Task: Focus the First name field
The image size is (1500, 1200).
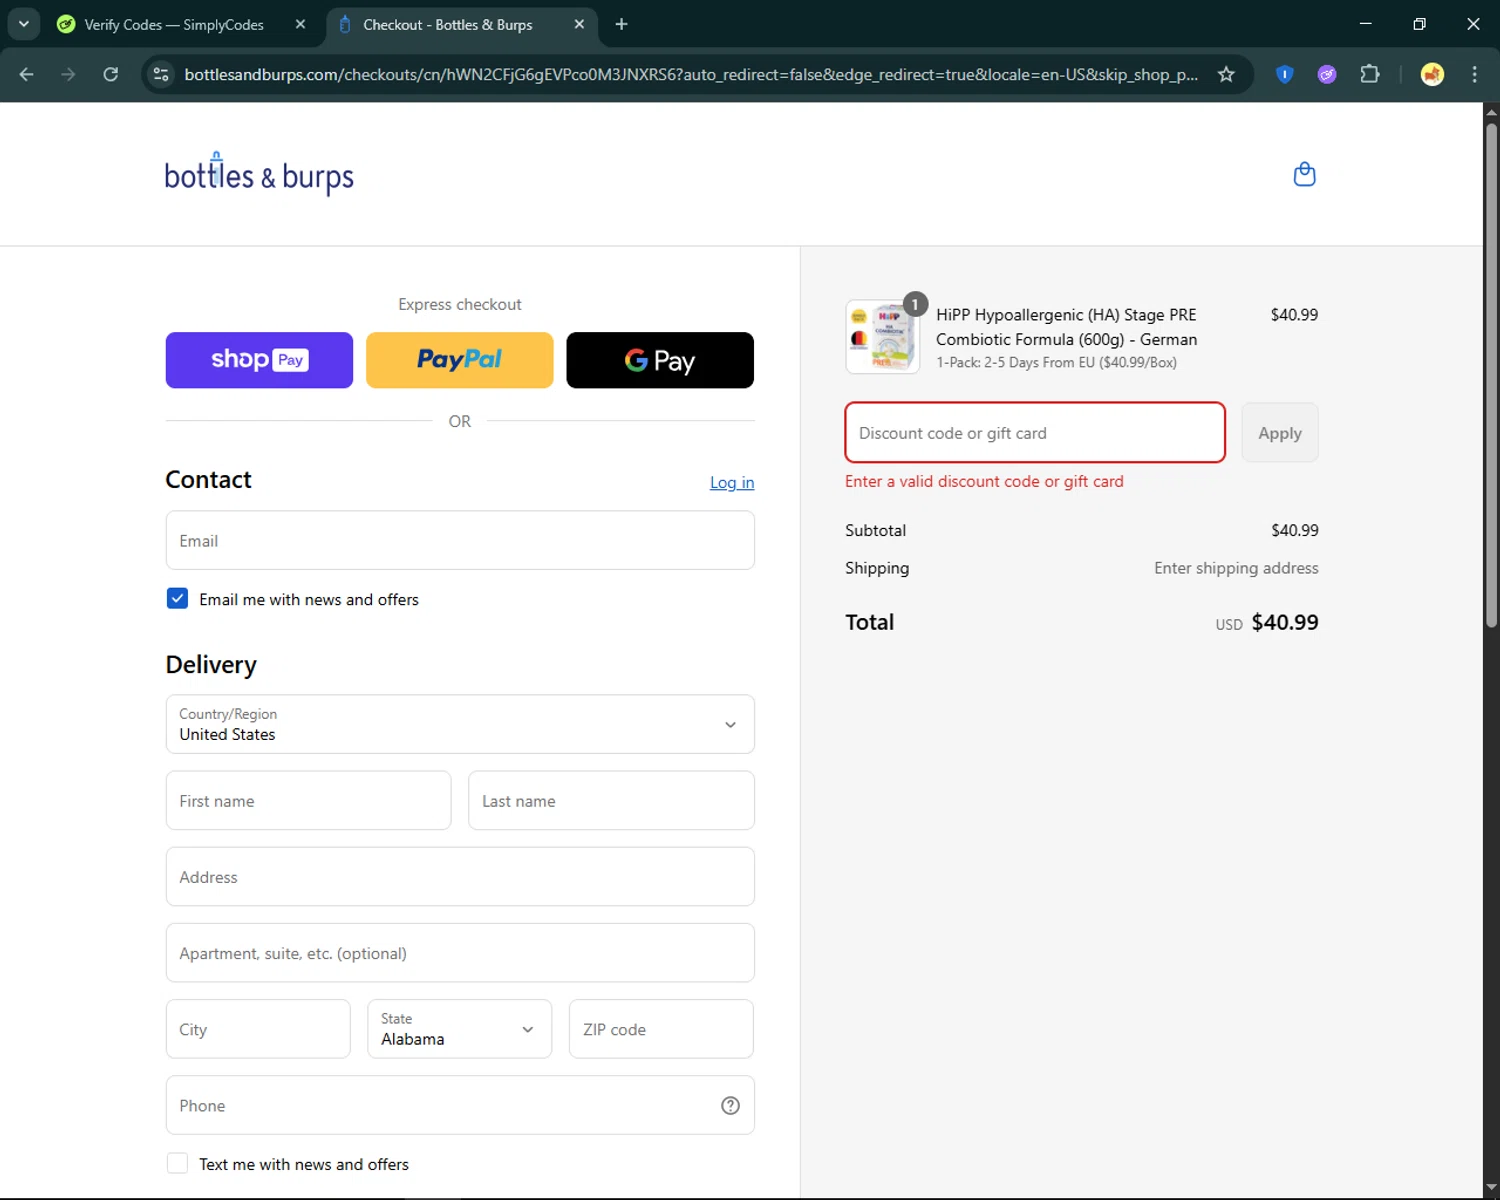Action: coord(308,801)
